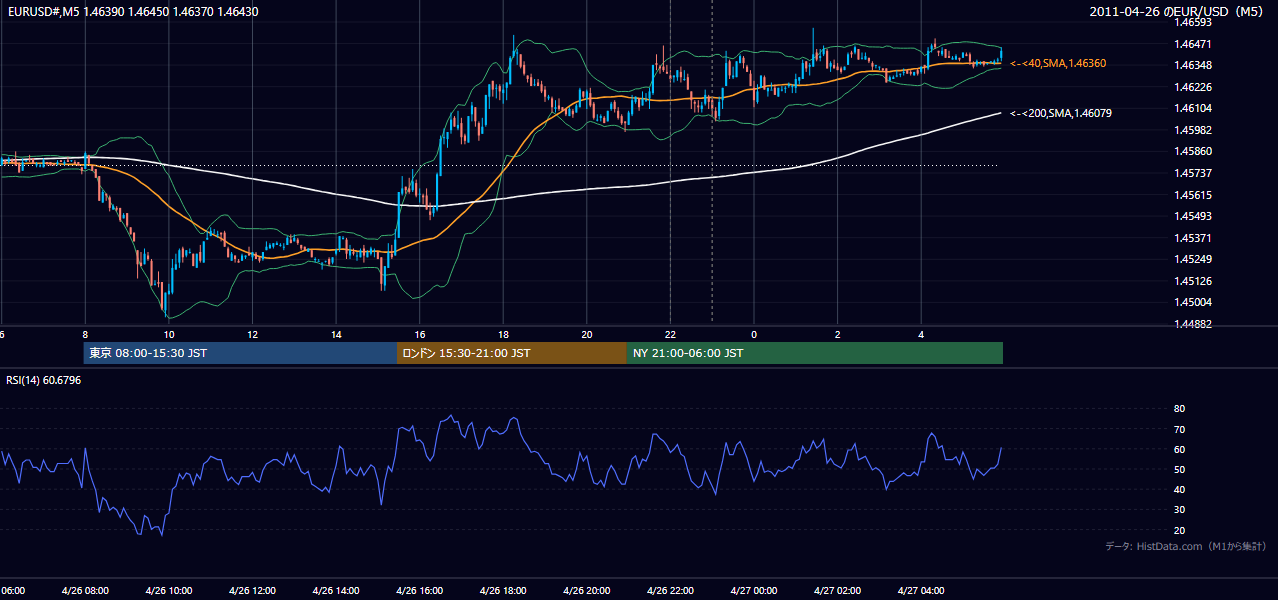Click the 4/27 00:00 time label
The image size is (1278, 600).
tap(754, 590)
